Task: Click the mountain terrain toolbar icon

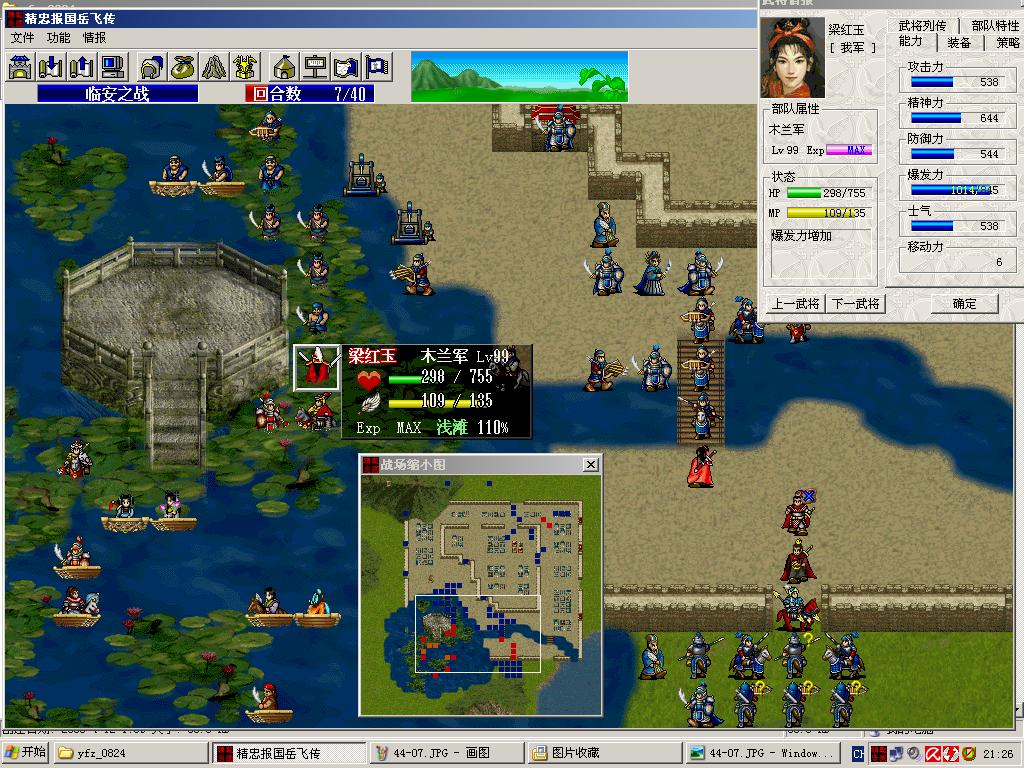Action: tap(214, 67)
